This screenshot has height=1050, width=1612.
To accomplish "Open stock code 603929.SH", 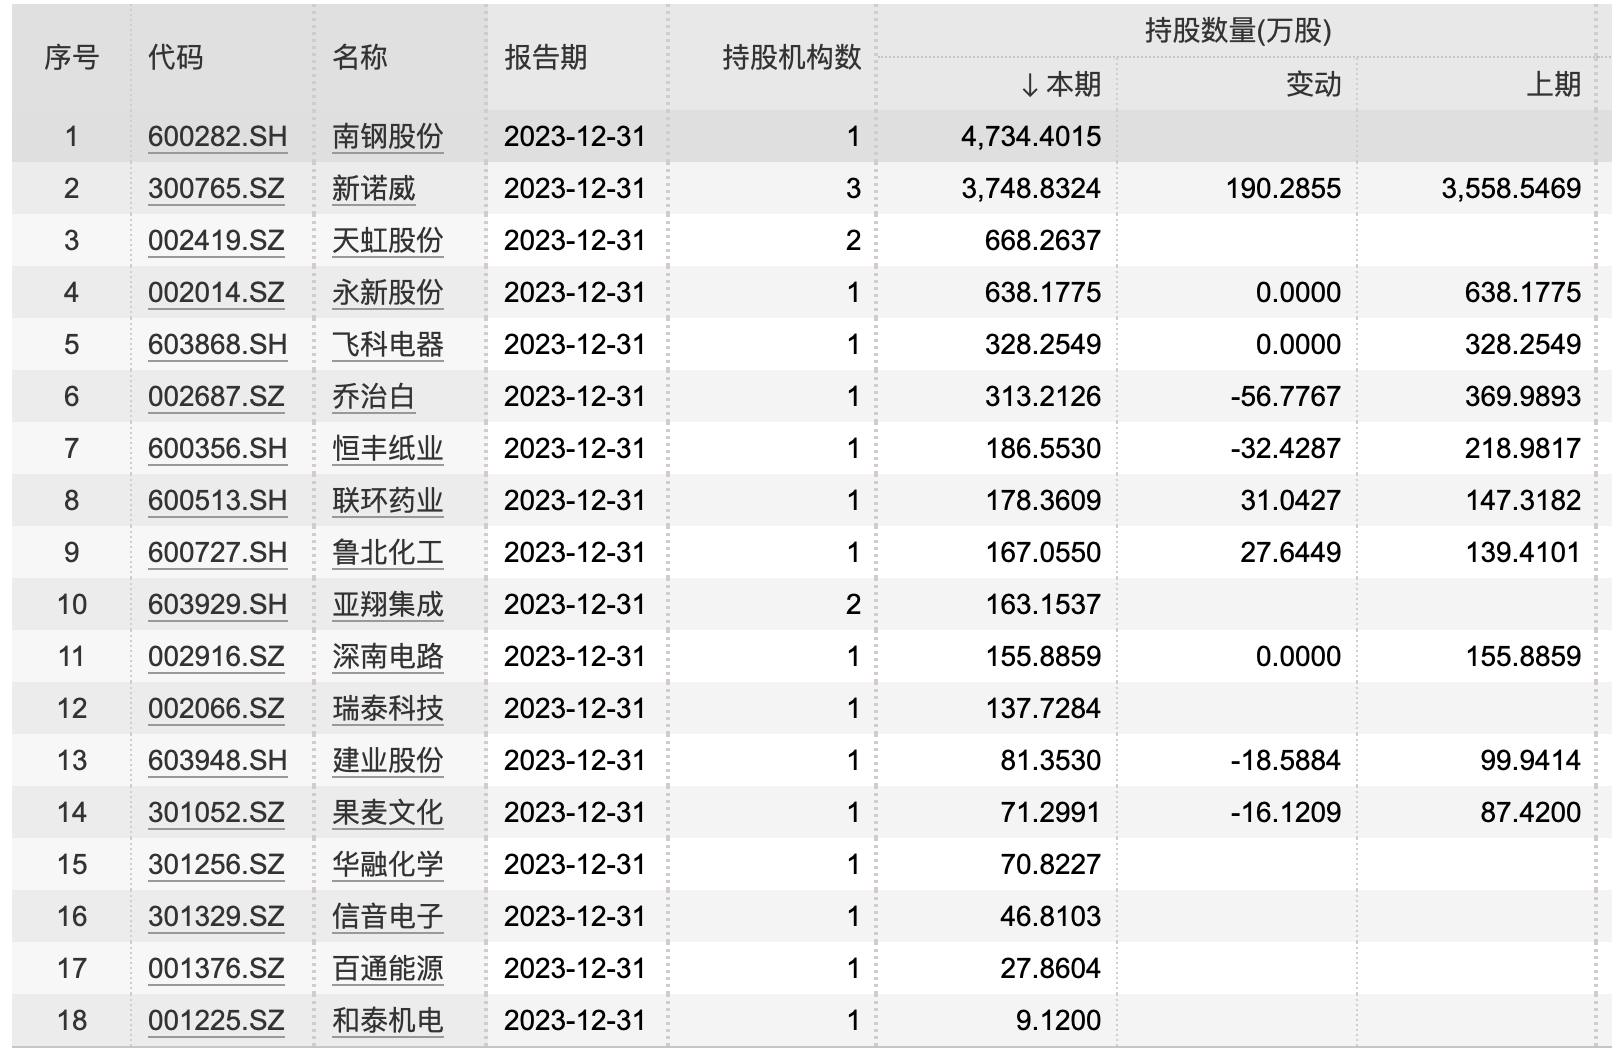I will pos(217,605).
